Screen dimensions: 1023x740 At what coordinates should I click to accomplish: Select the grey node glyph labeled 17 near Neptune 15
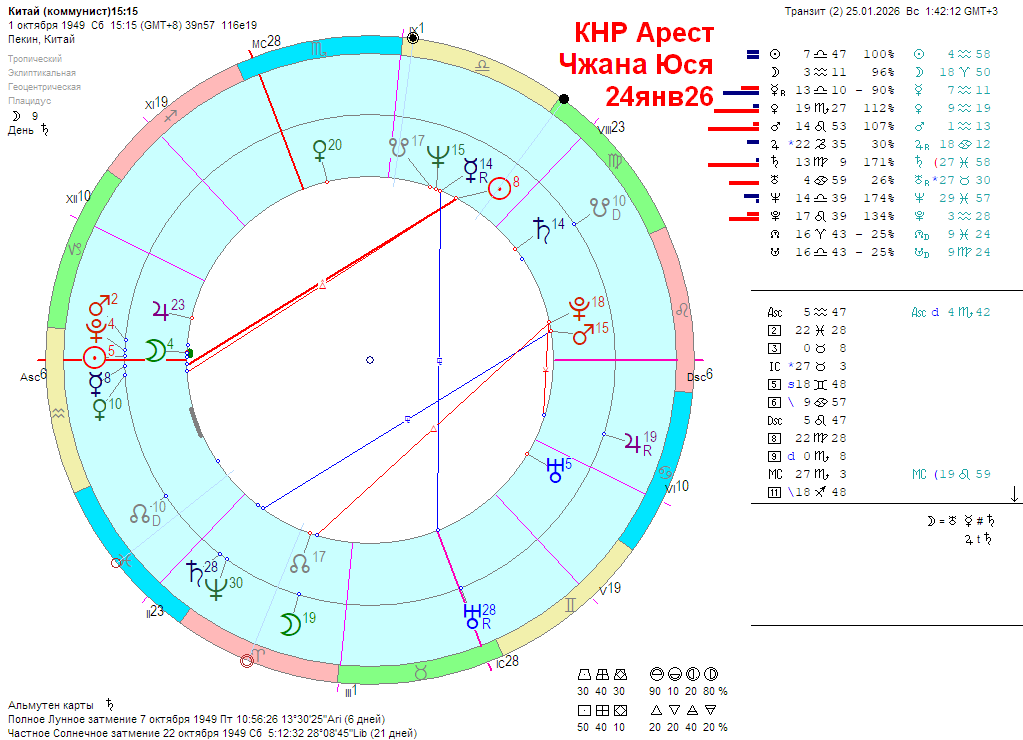(x=399, y=147)
